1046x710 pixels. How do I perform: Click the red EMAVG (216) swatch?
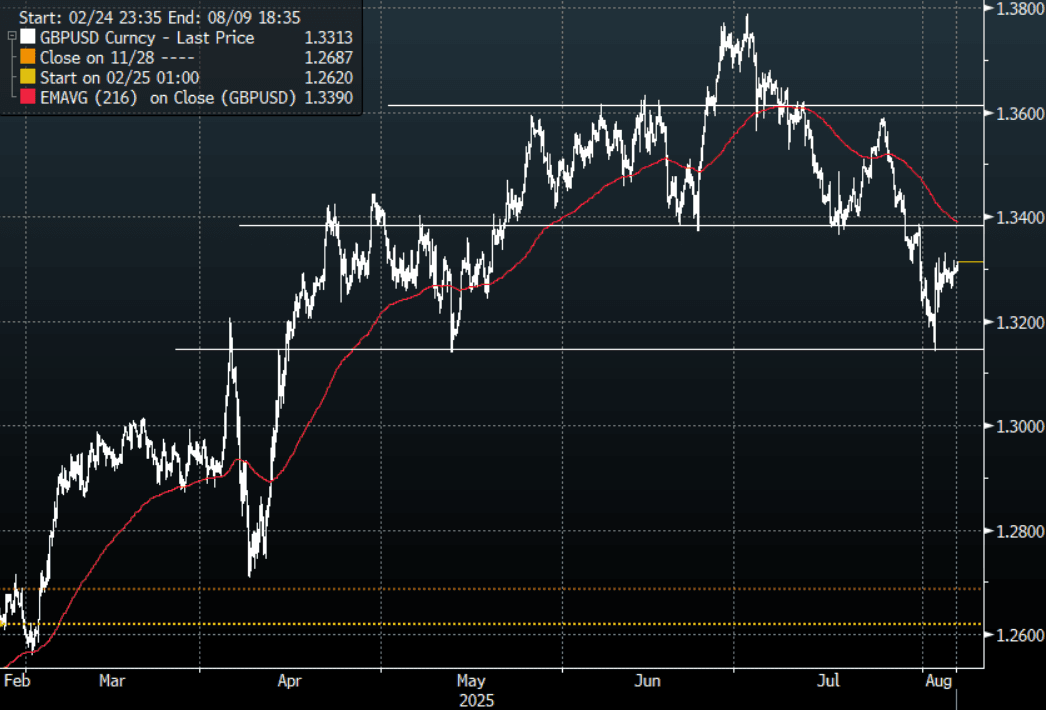[27, 97]
